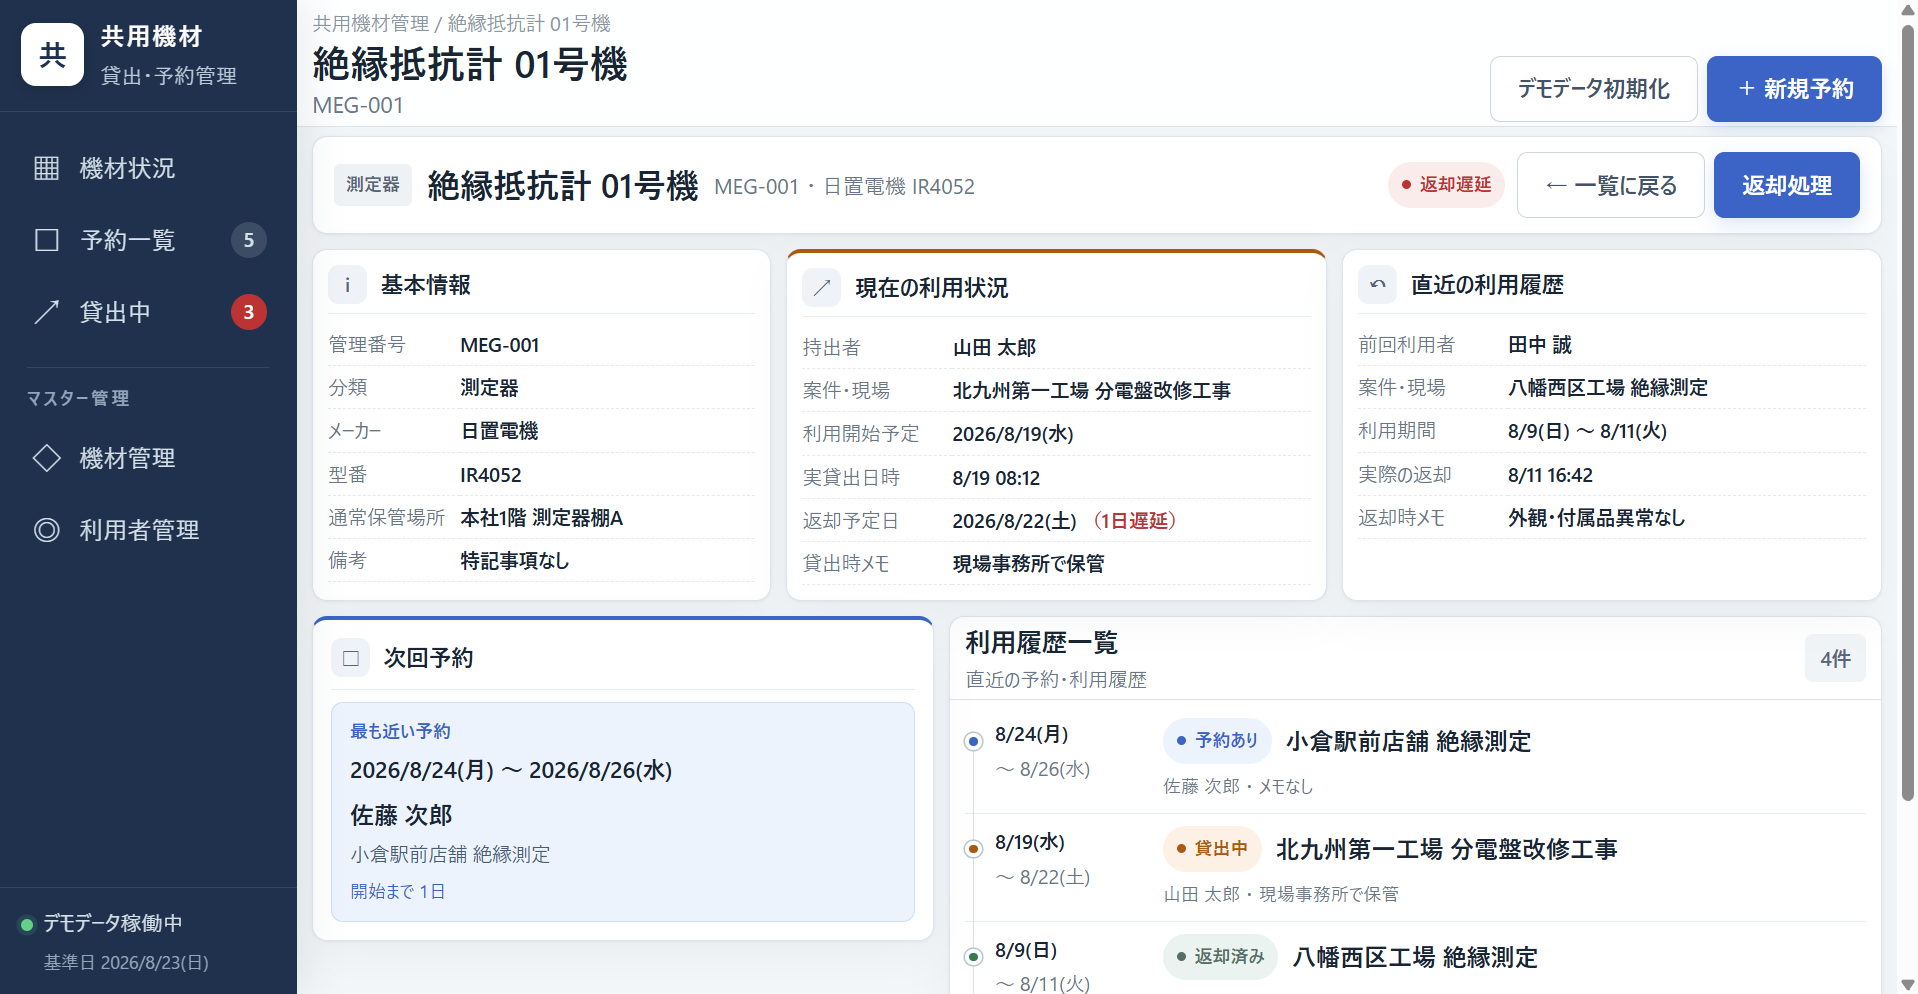The image size is (1918, 994).
Task: Click the 予約あり status pill
Action: tap(1217, 741)
